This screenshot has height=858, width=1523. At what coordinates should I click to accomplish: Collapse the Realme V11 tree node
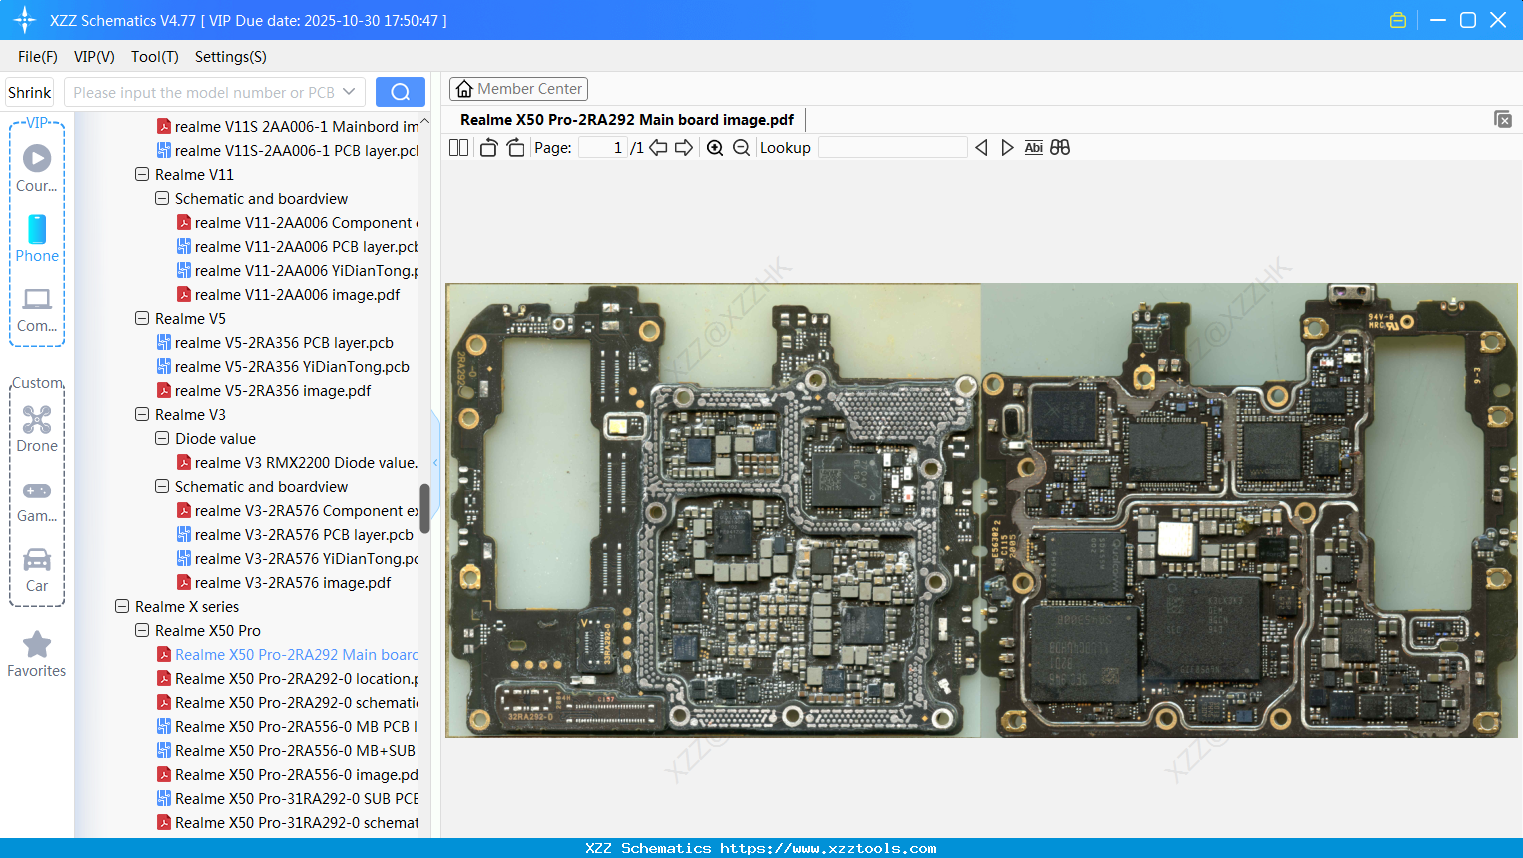(x=142, y=174)
